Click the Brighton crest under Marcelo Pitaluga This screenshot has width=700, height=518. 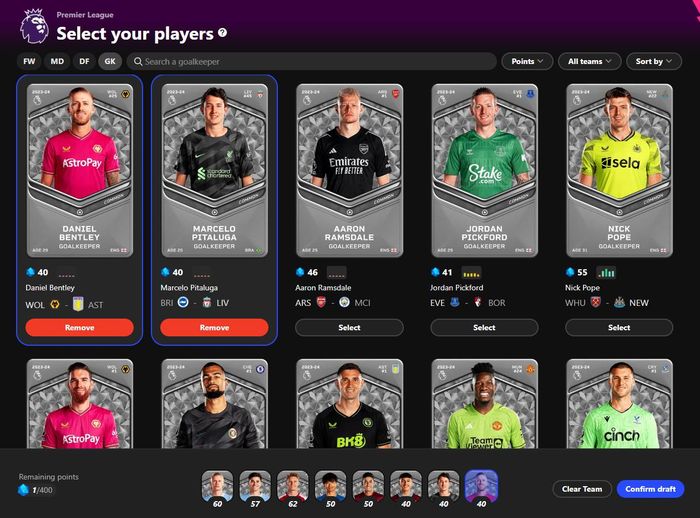(183, 302)
